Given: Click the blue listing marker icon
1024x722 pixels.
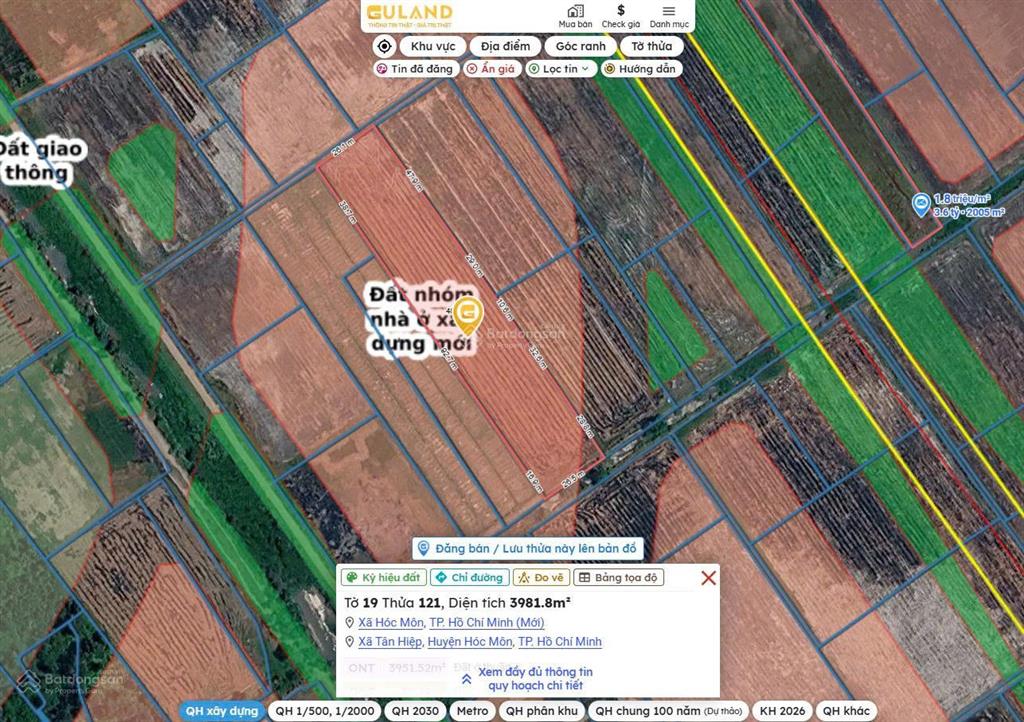Looking at the screenshot, I should coord(921,205).
